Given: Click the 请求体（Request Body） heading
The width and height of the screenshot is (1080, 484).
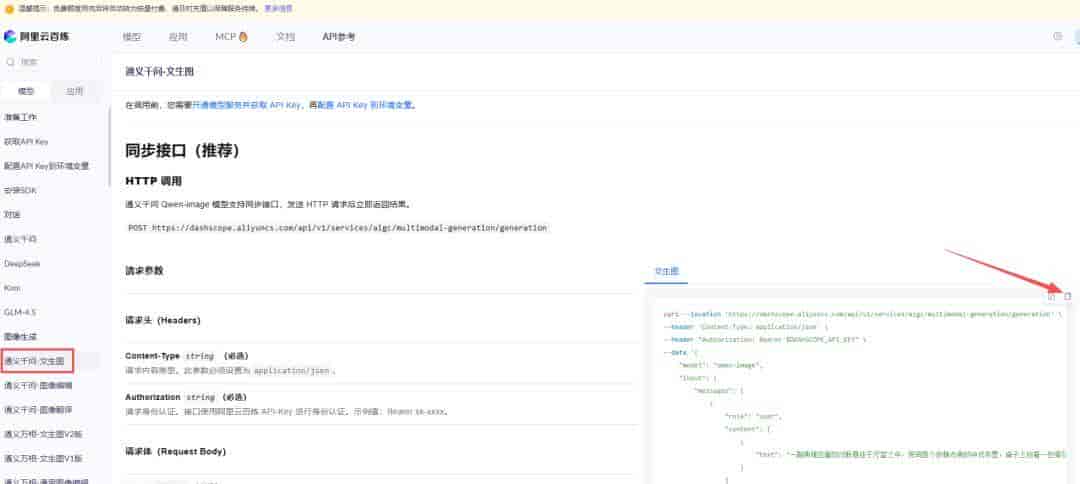Looking at the screenshot, I should [x=175, y=452].
